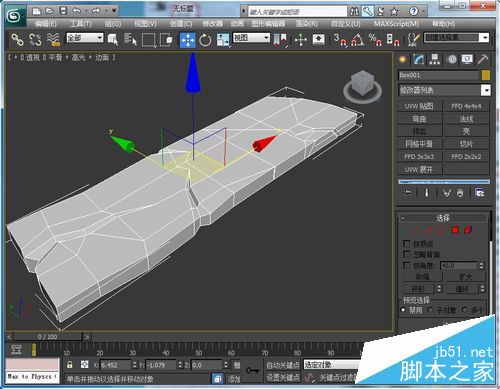Select the Move tool in toolbar
Screen dimensions: 500x389
[188, 40]
